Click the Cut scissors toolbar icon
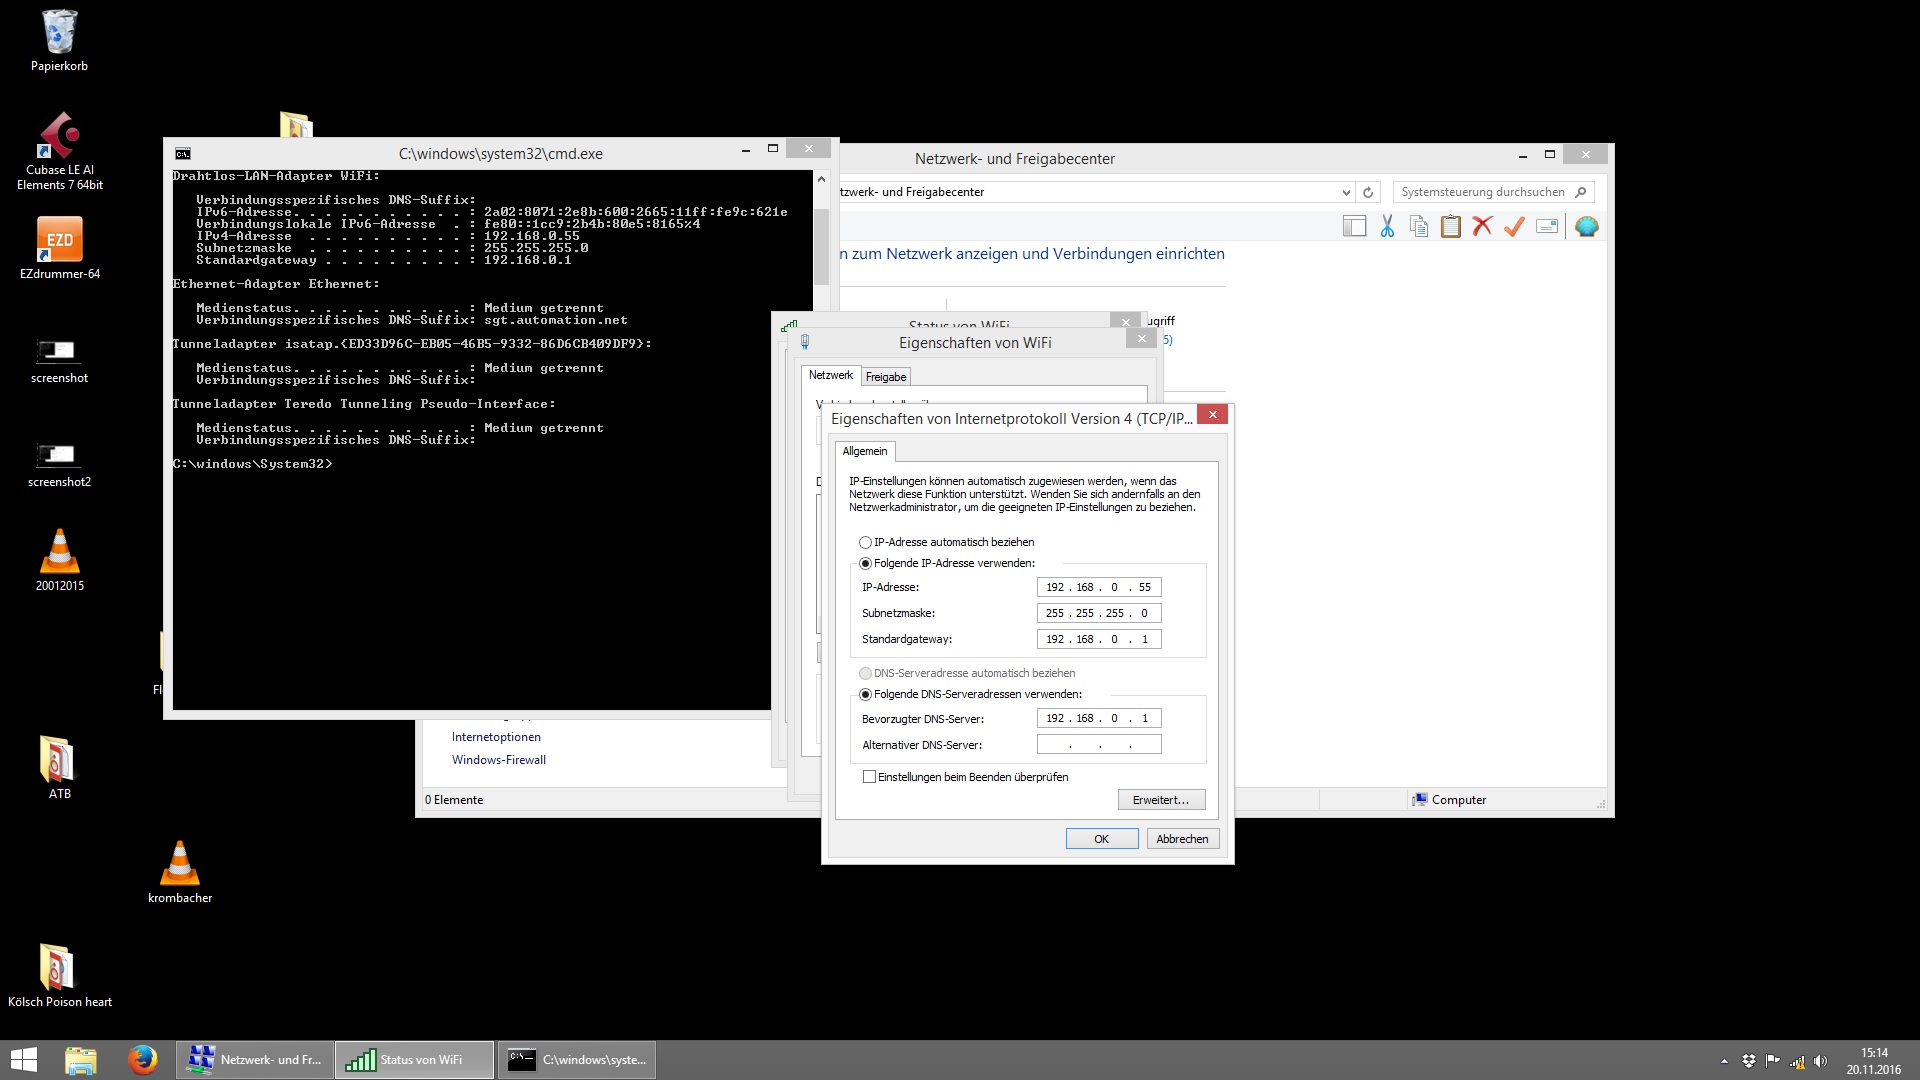Viewport: 1920px width, 1080px height. tap(1387, 227)
